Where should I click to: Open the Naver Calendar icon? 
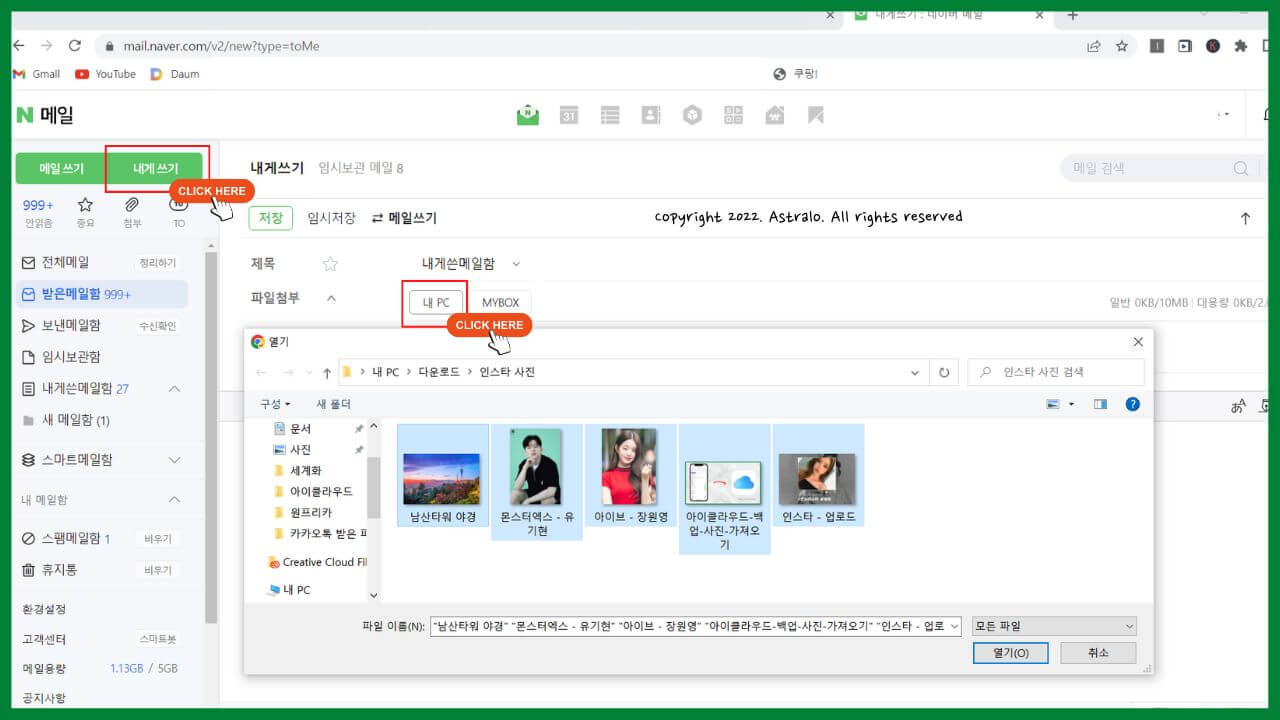569,114
